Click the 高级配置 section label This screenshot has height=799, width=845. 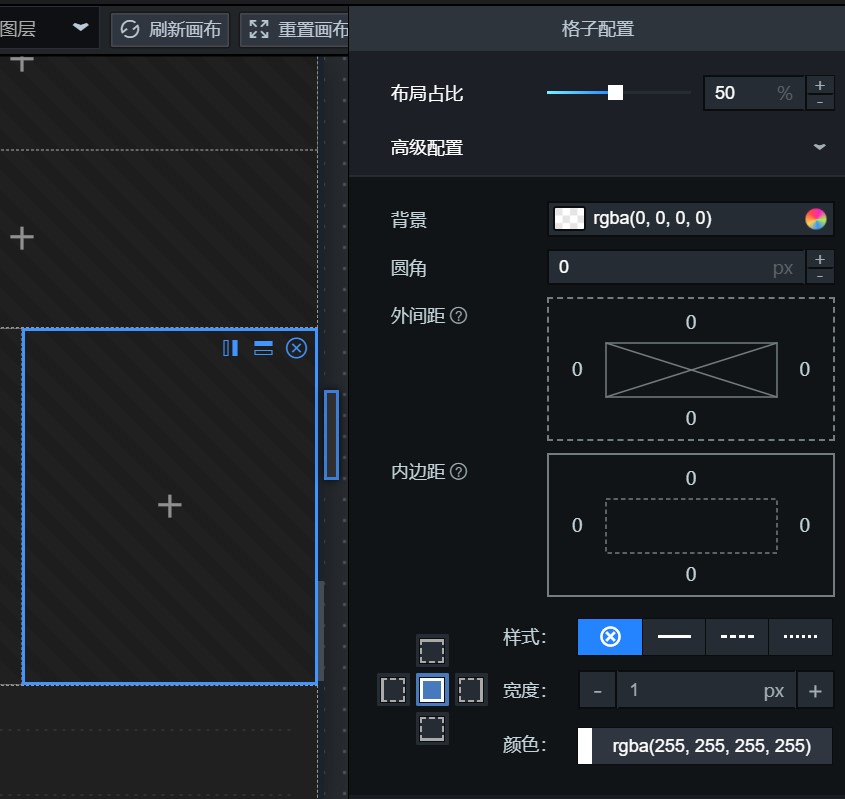tap(427, 147)
